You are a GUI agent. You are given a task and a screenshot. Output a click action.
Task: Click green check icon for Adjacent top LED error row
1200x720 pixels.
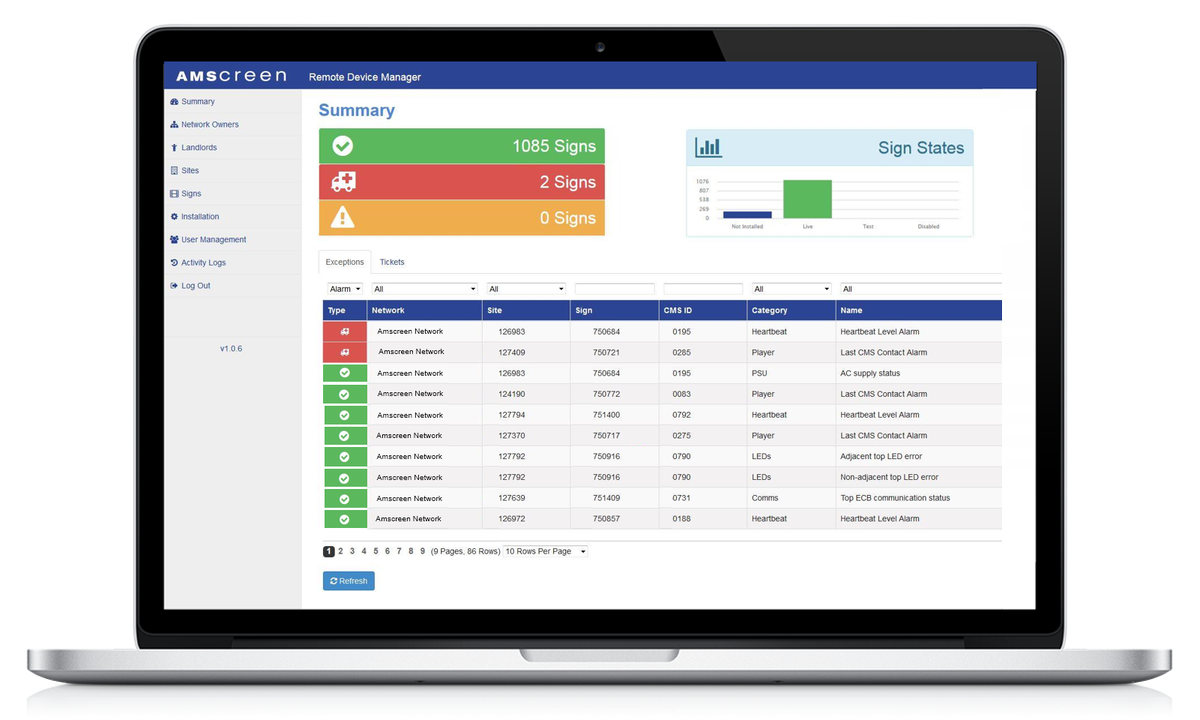[x=345, y=457]
